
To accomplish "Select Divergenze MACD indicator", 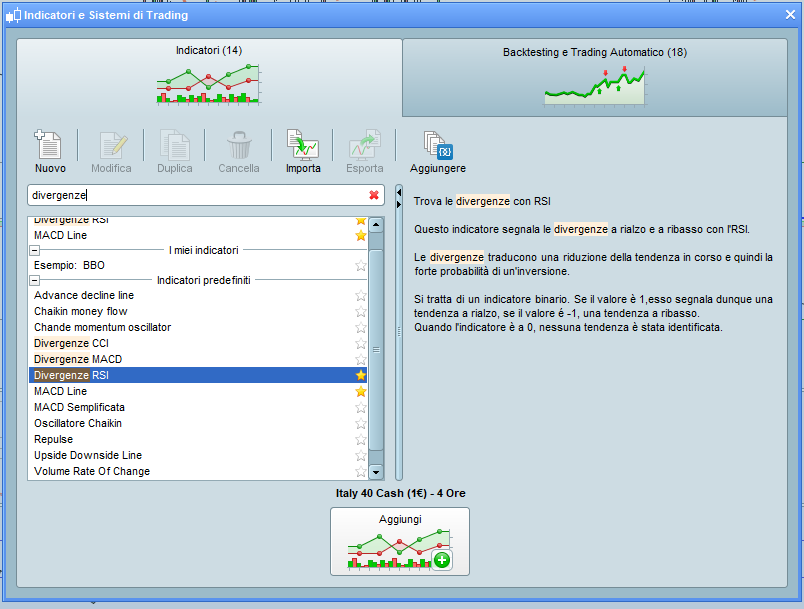I will click(x=198, y=359).
